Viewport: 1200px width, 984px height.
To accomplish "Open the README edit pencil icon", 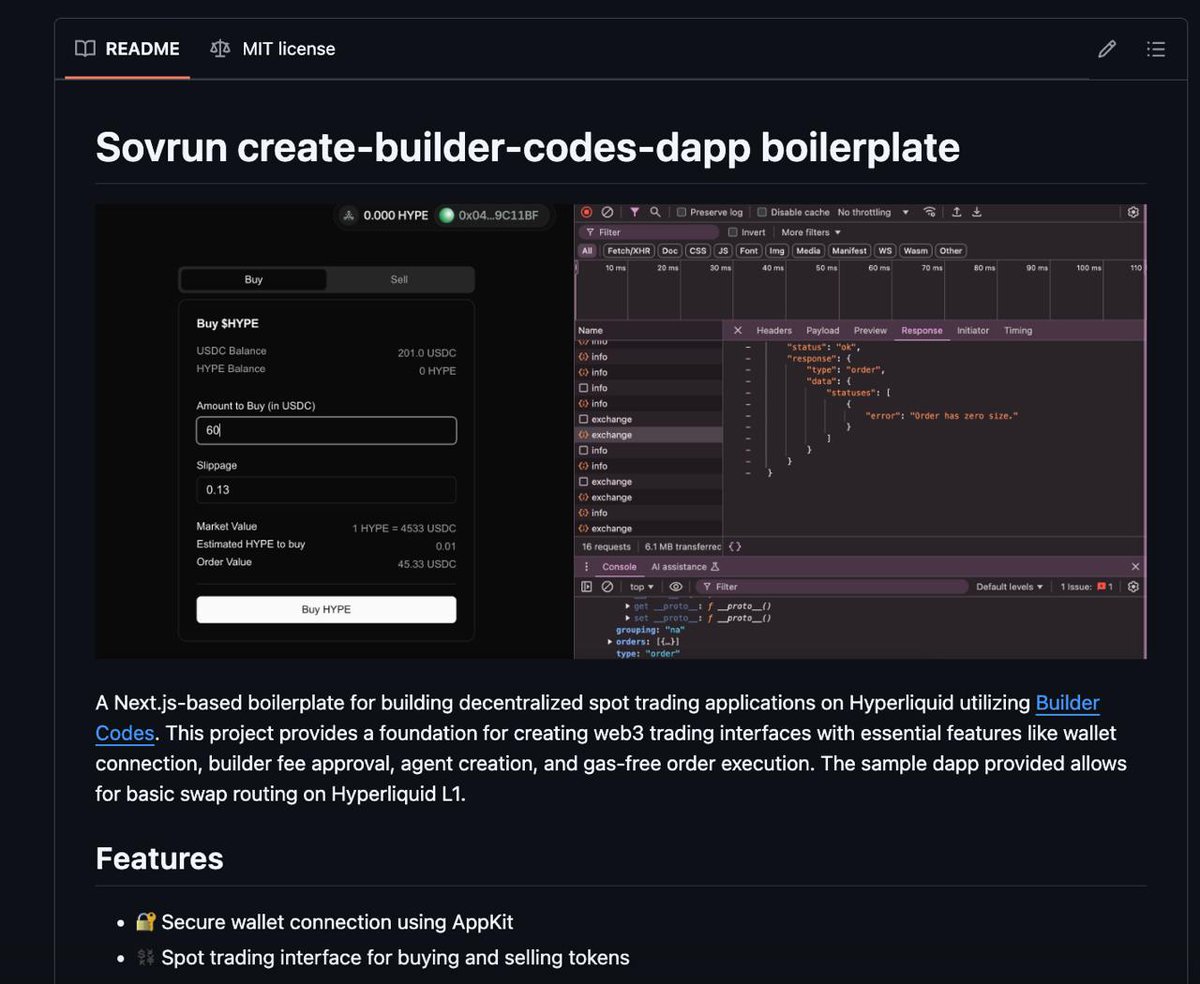I will 1107,48.
